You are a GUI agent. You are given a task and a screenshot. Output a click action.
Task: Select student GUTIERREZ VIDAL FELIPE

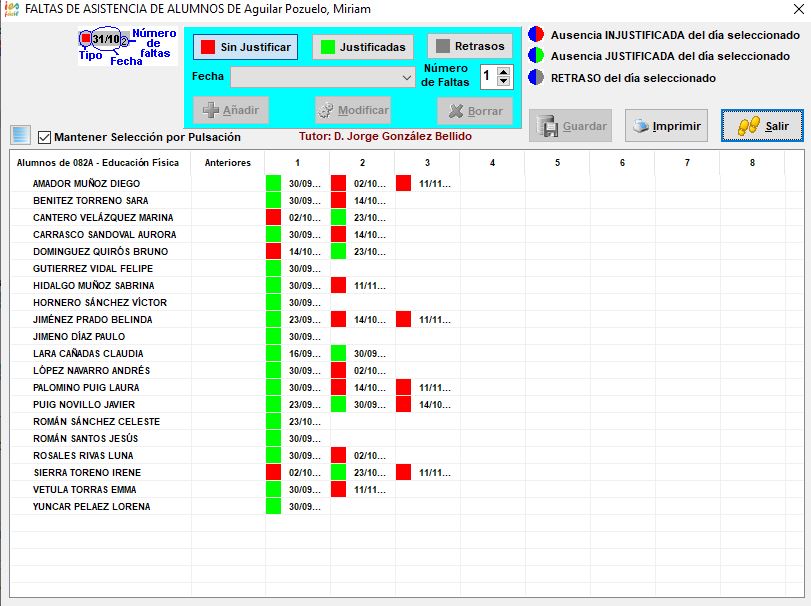pos(93,269)
